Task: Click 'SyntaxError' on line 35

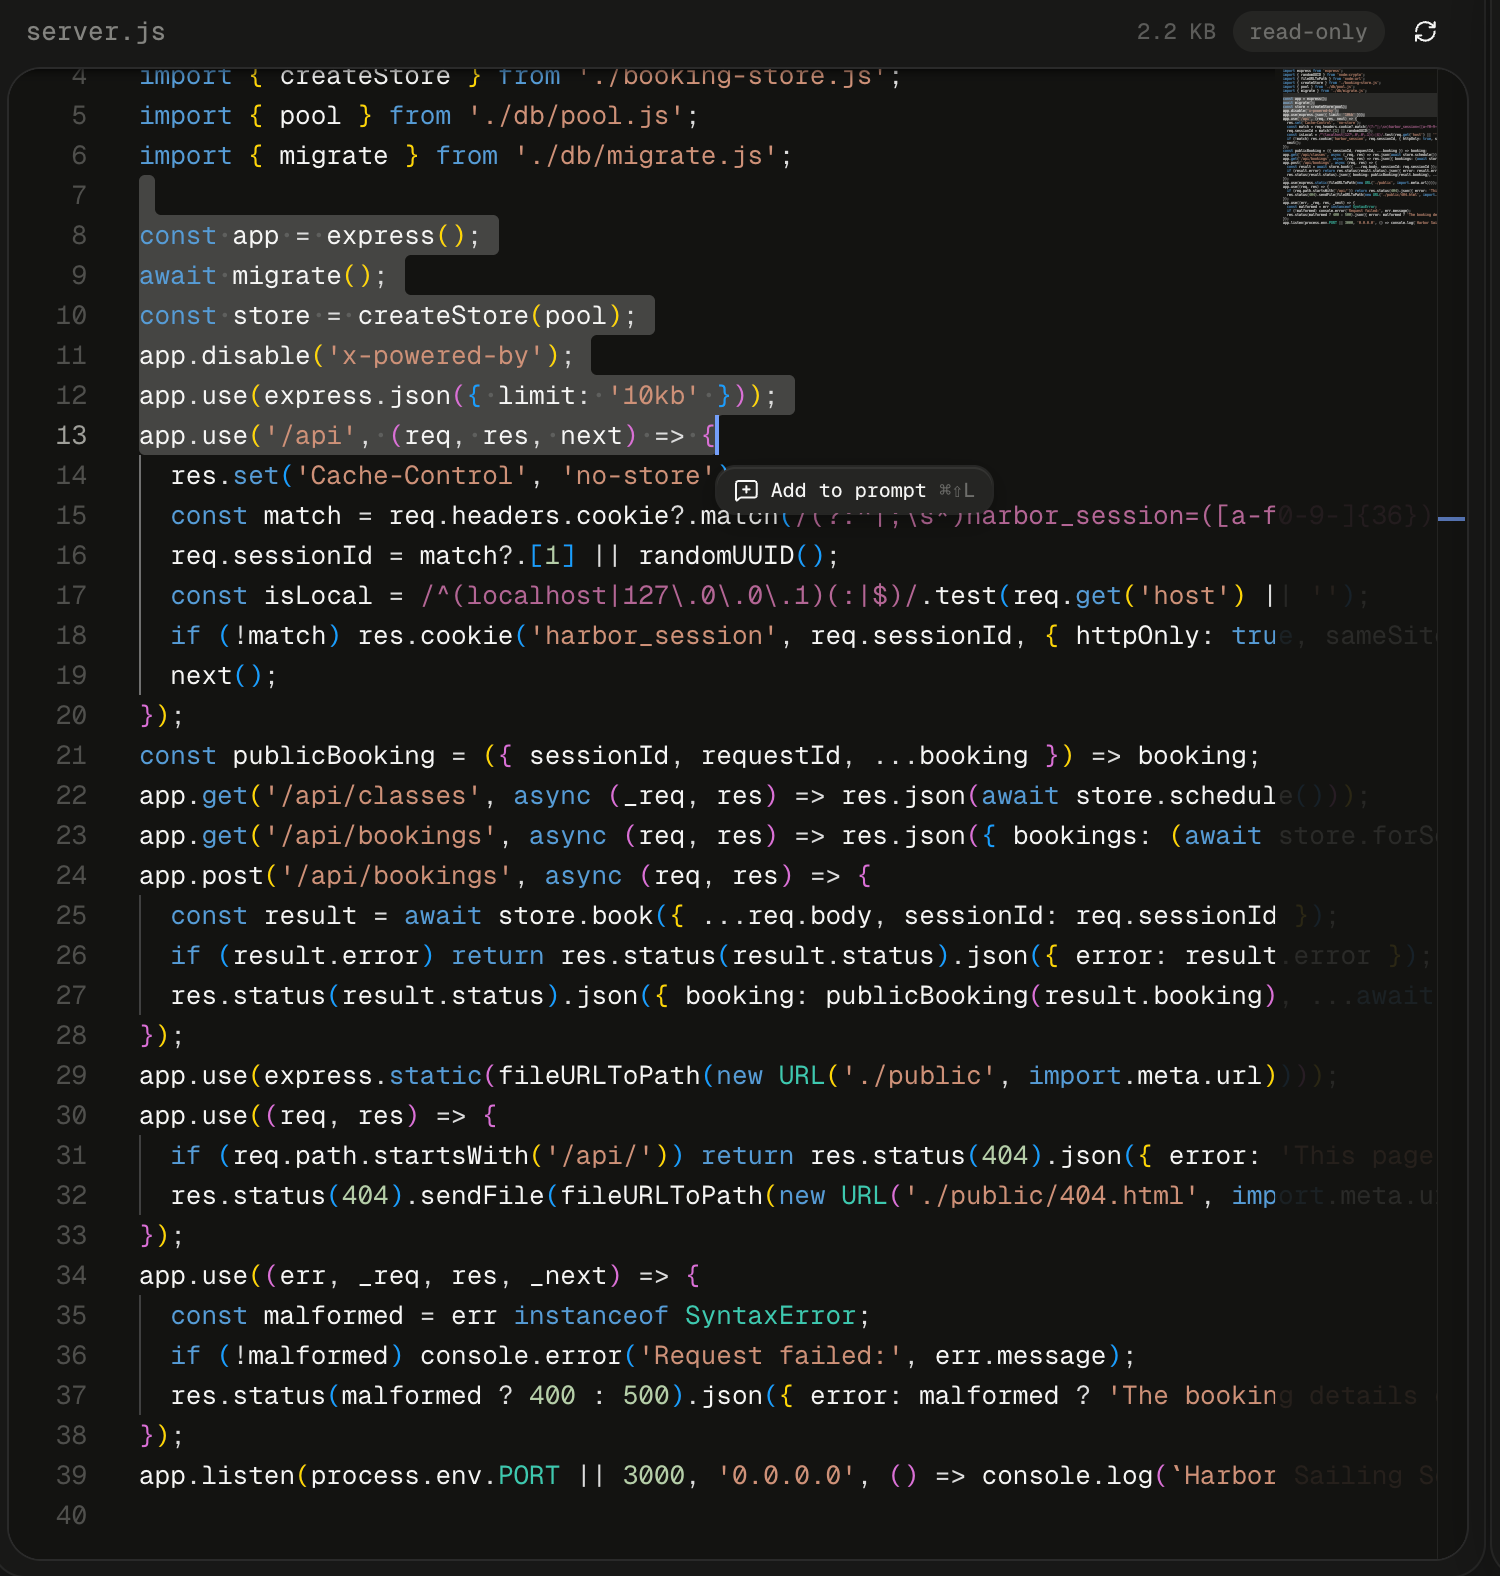Action: coord(770,1316)
